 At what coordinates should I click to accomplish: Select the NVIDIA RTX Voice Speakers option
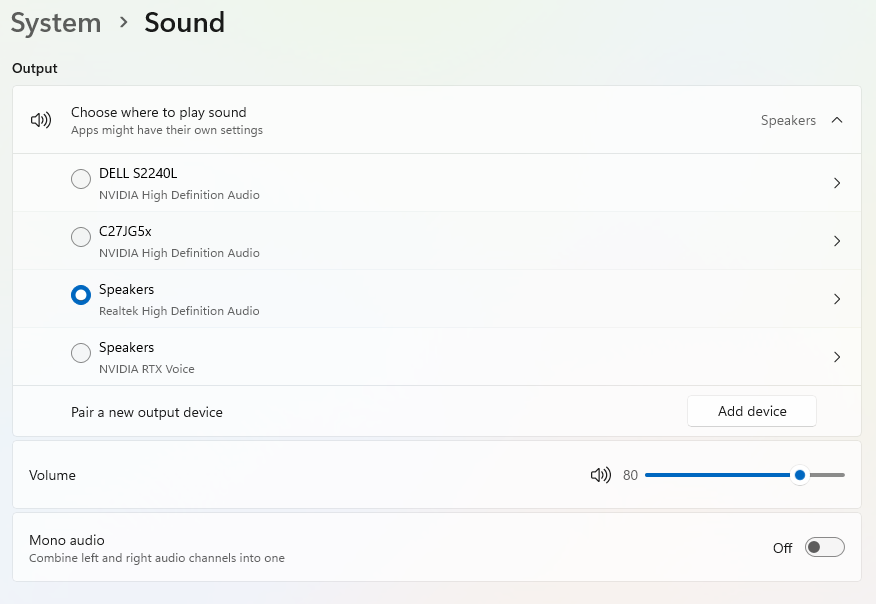click(x=81, y=353)
